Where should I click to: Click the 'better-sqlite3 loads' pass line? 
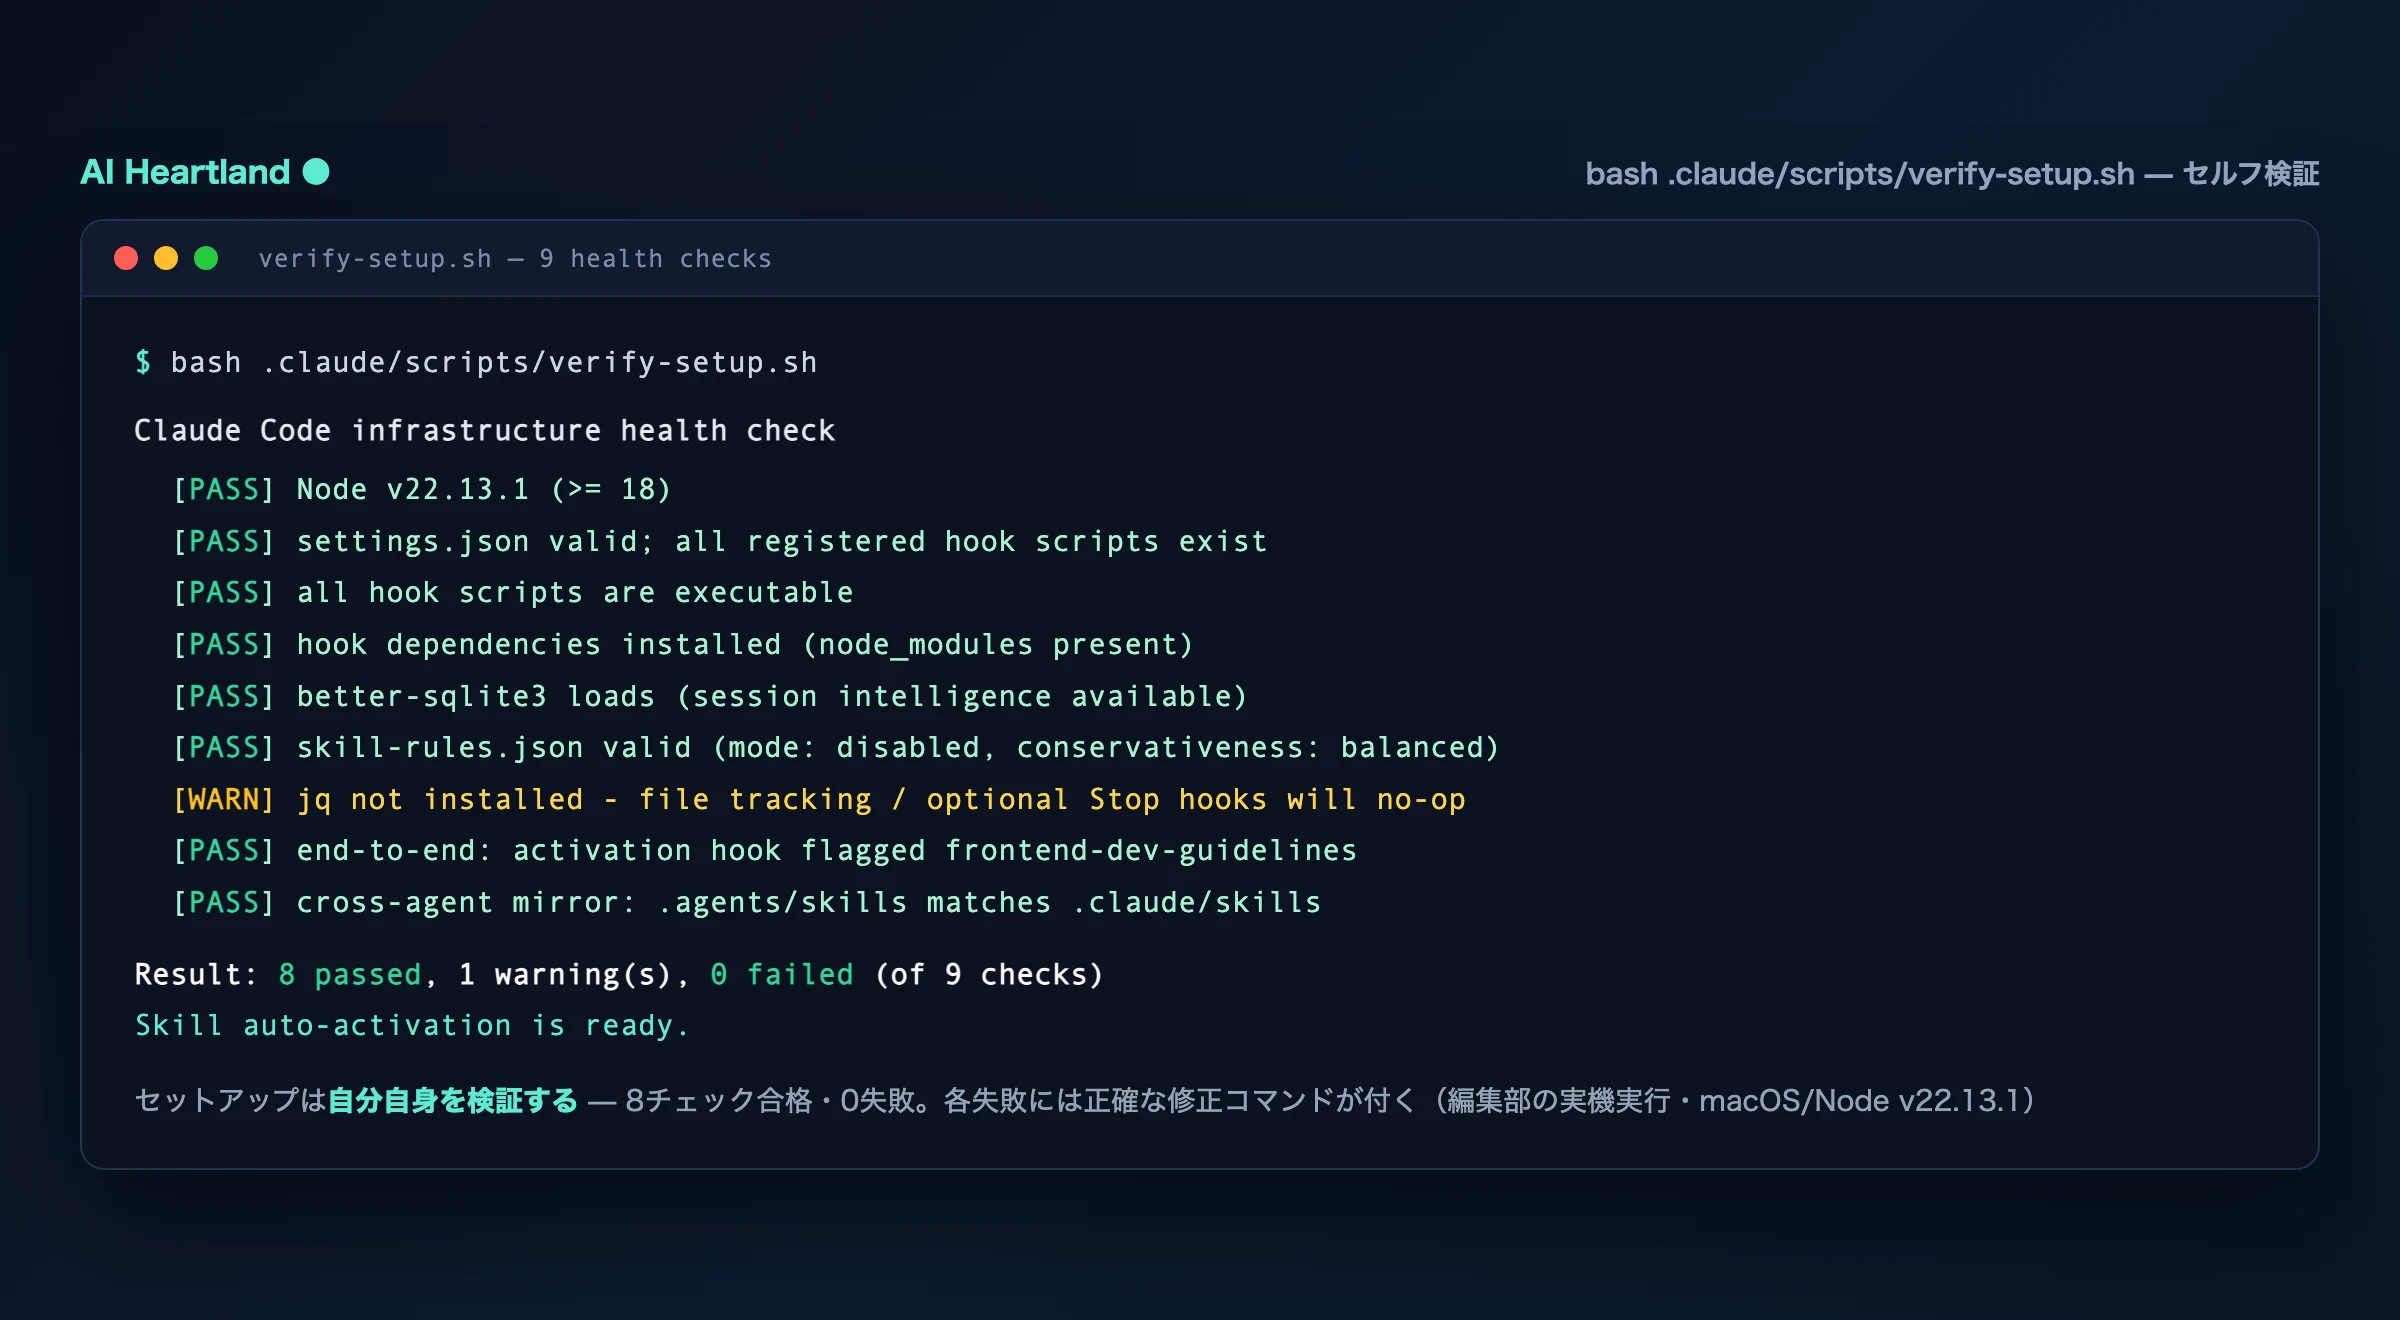tap(710, 696)
